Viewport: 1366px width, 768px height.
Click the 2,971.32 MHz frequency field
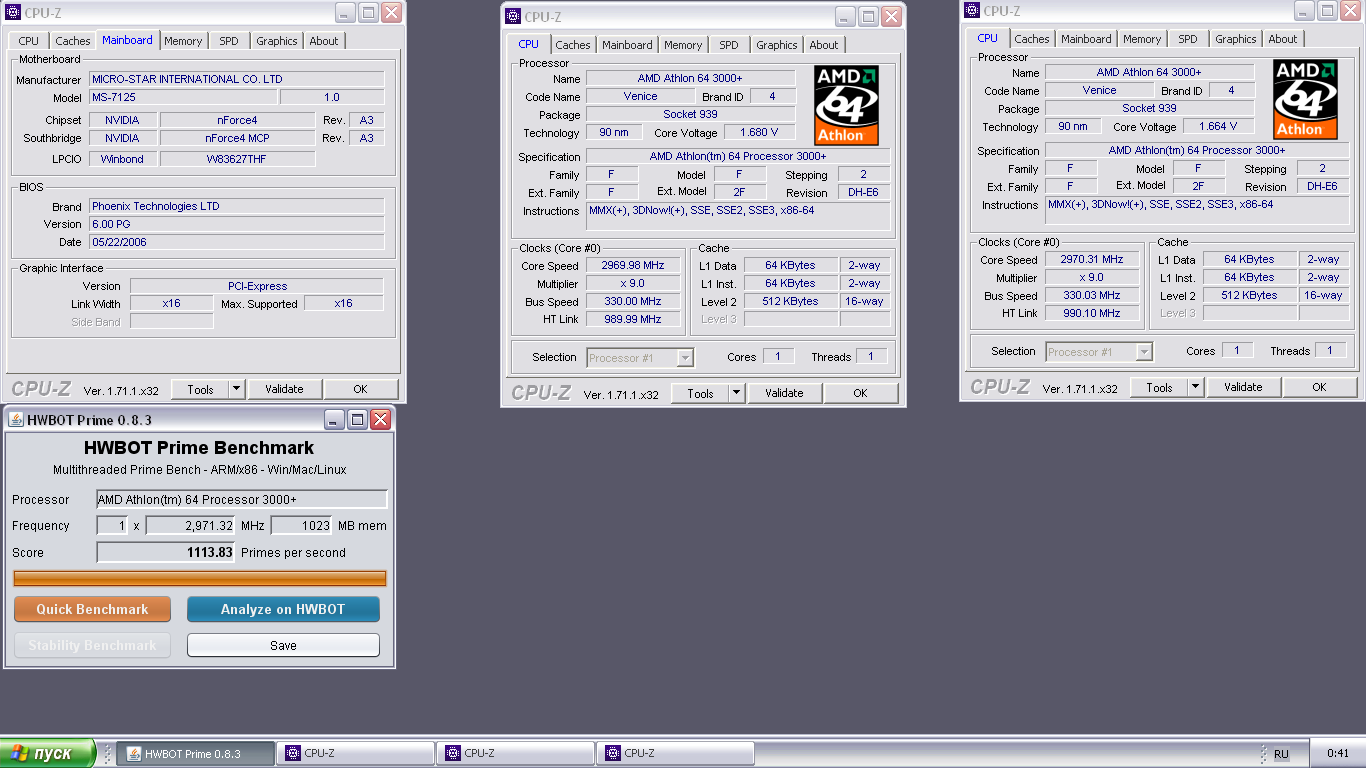pyautogui.click(x=190, y=525)
